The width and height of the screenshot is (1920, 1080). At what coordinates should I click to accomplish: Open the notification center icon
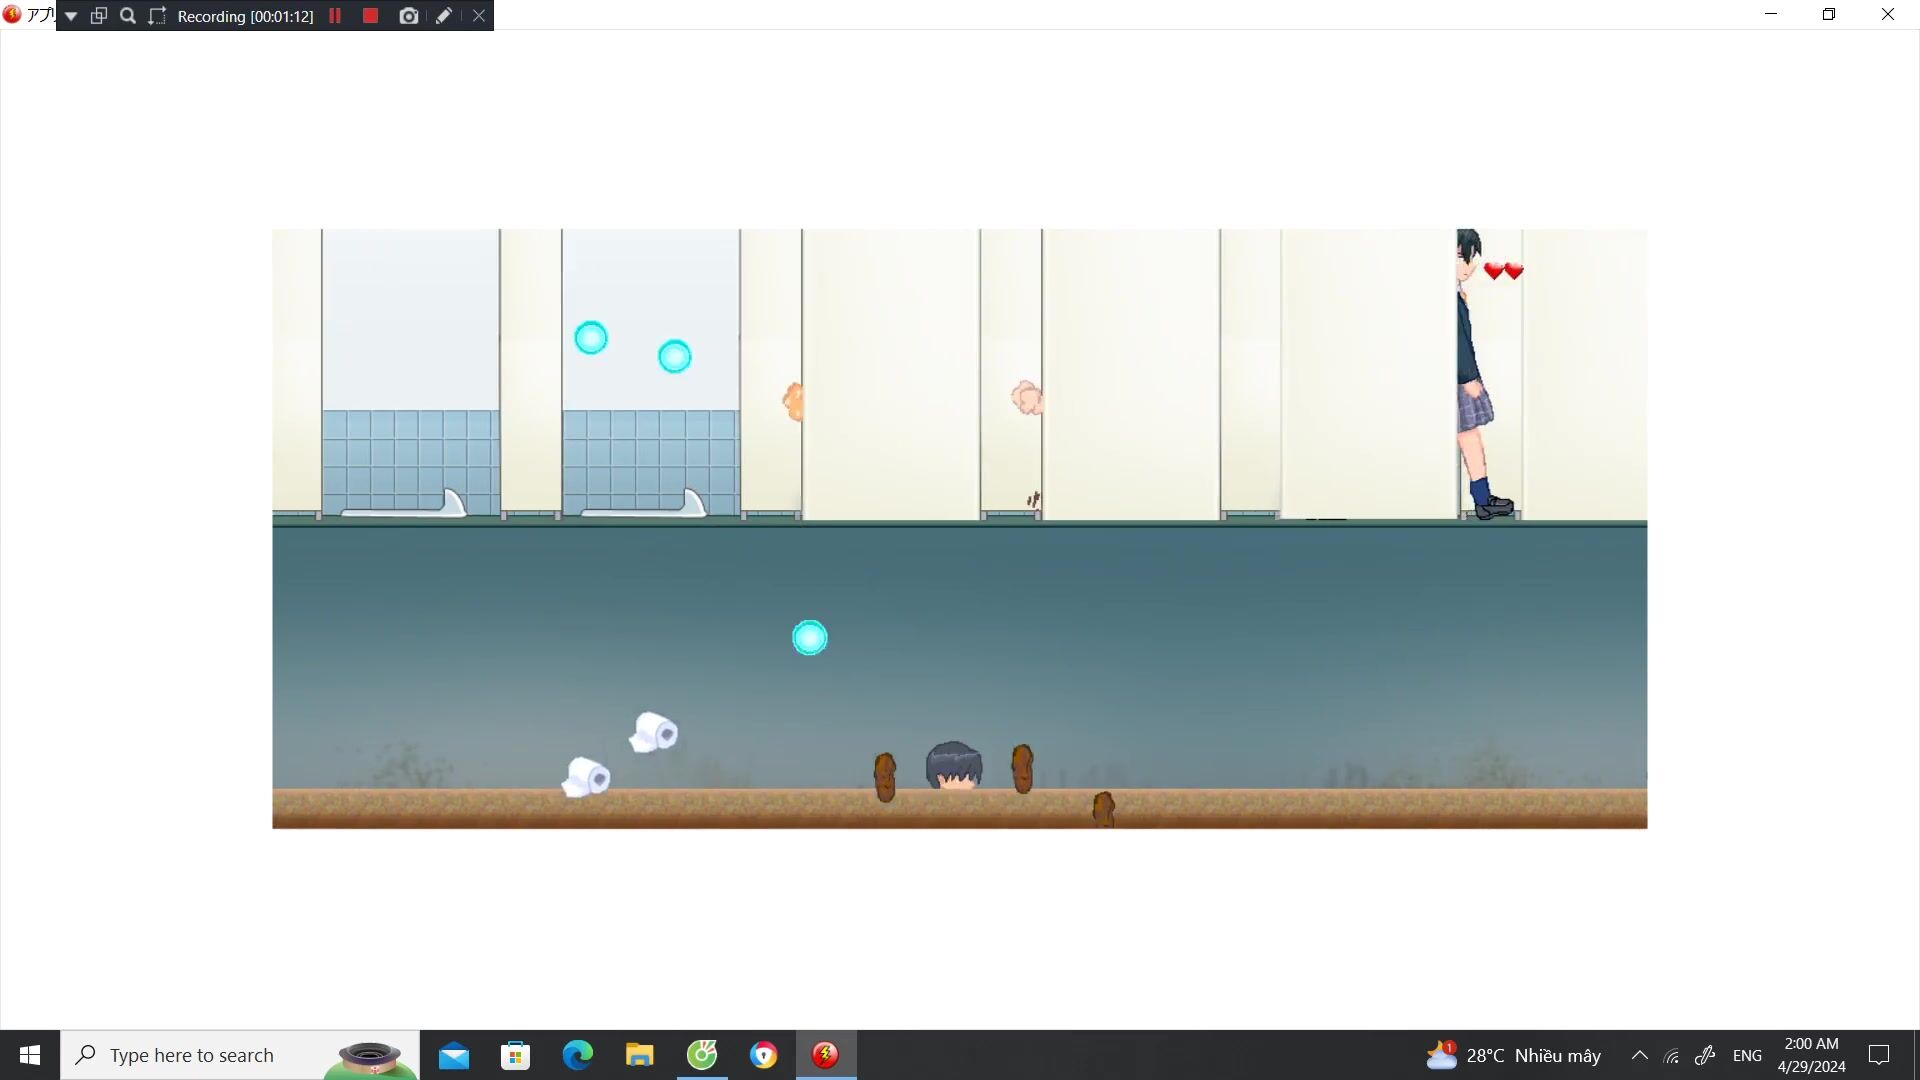coord(1879,1055)
